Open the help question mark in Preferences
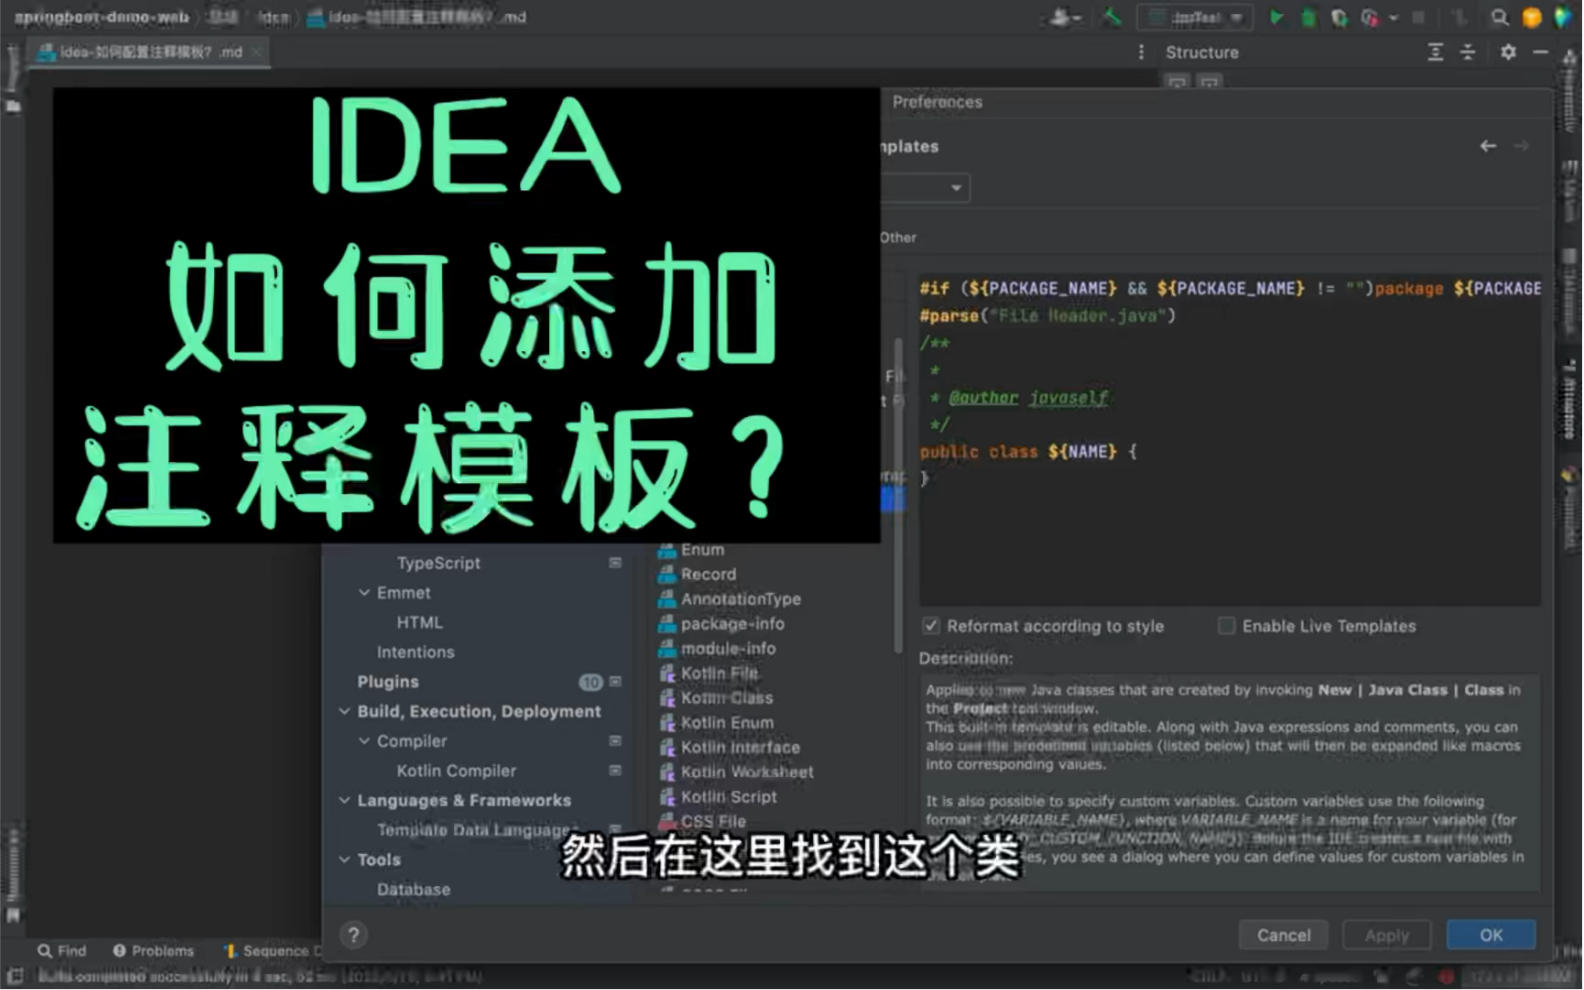The height and width of the screenshot is (990, 1584). [353, 935]
